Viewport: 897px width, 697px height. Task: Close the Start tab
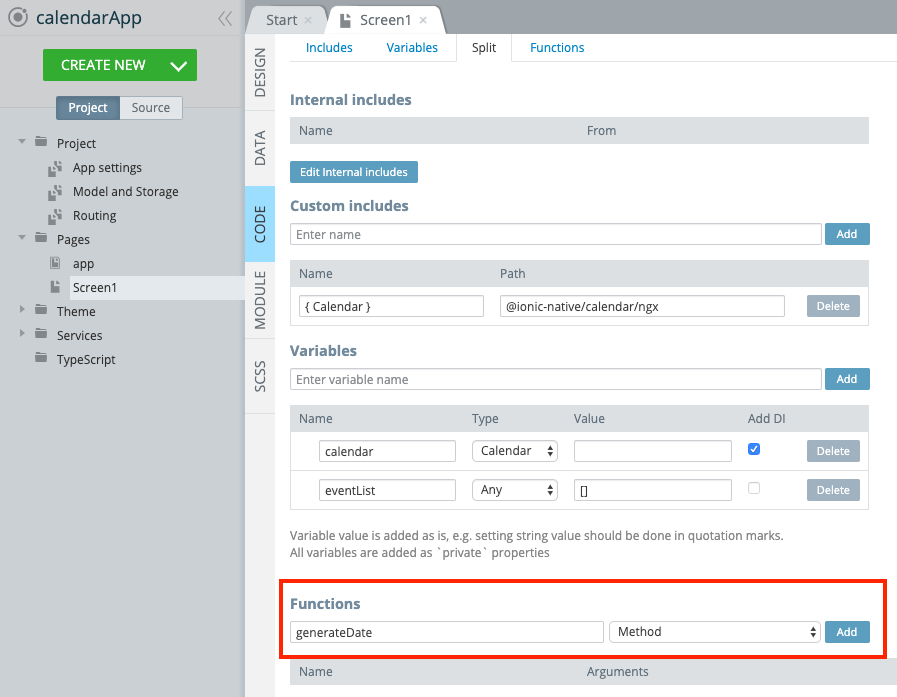[x=308, y=20]
